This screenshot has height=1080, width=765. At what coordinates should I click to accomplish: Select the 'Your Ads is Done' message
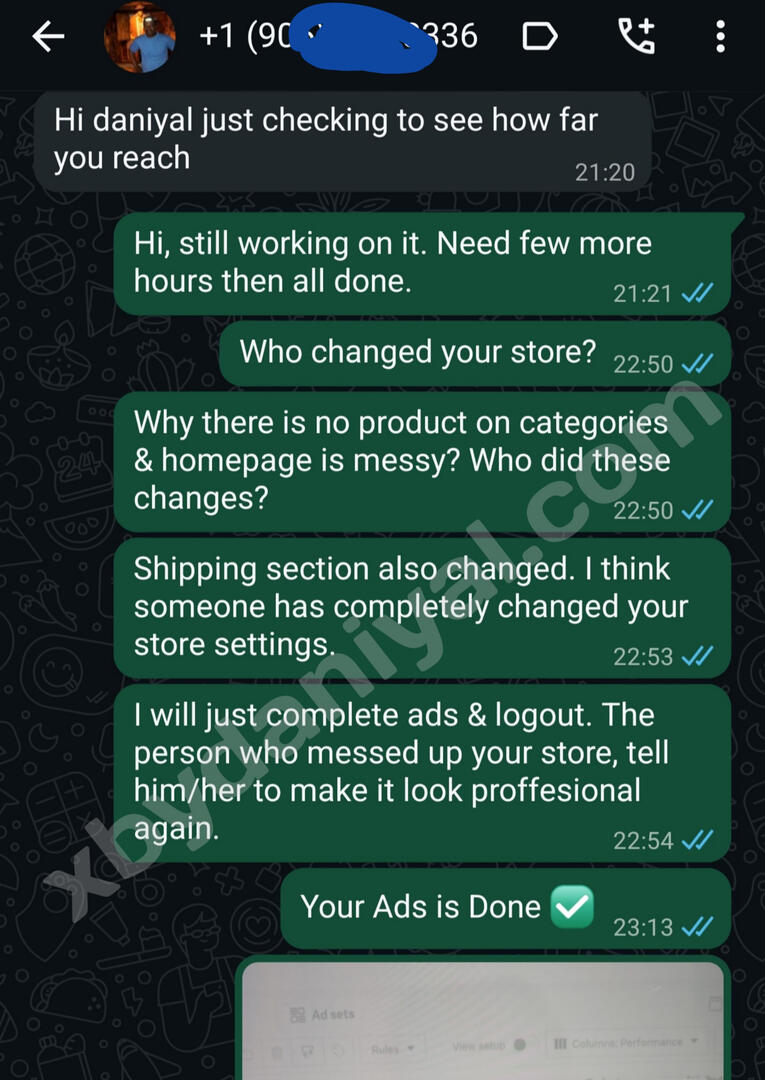505,908
